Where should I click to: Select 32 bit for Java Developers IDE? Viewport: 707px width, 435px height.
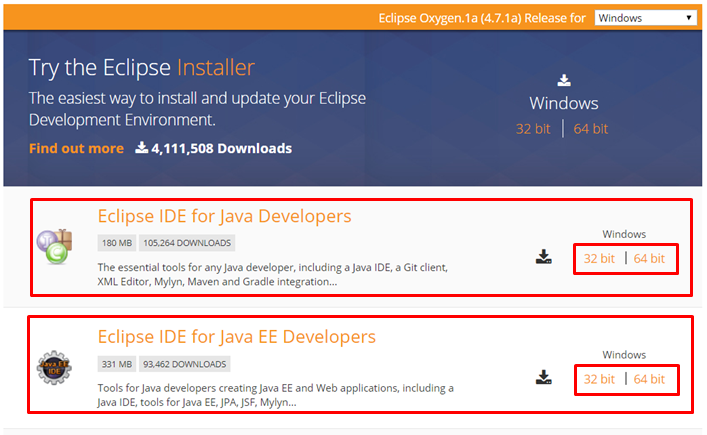(599, 259)
